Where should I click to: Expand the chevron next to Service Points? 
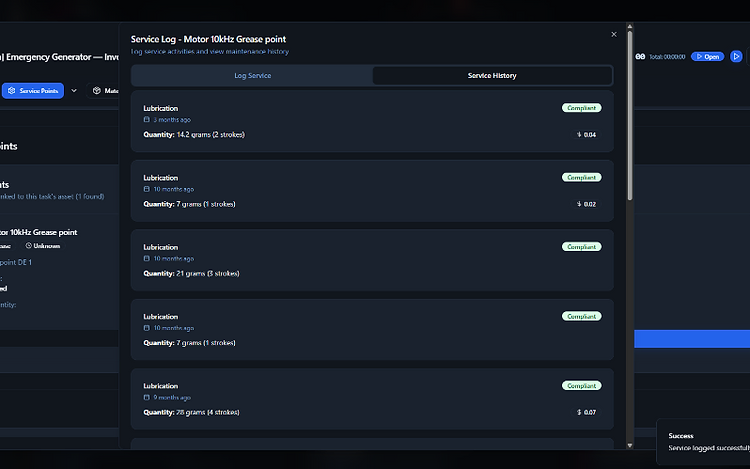coord(74,90)
